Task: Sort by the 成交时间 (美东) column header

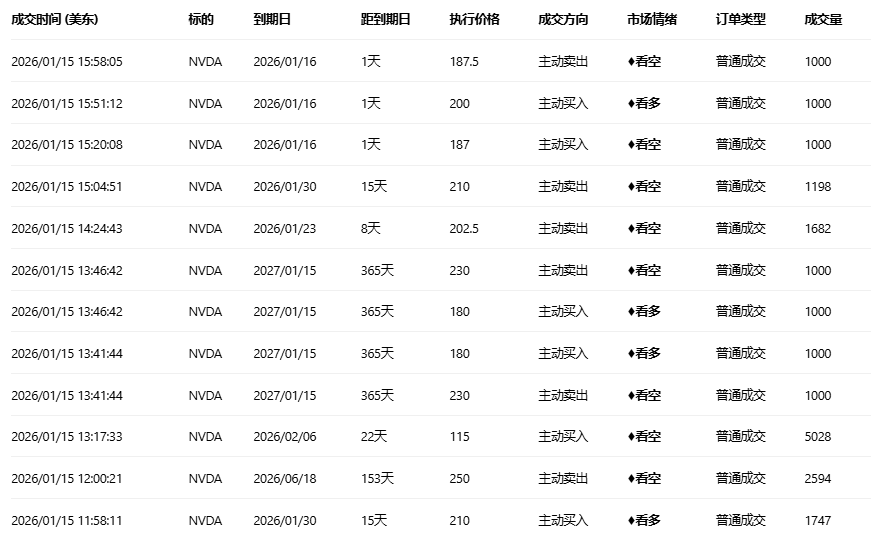Action: [55, 20]
